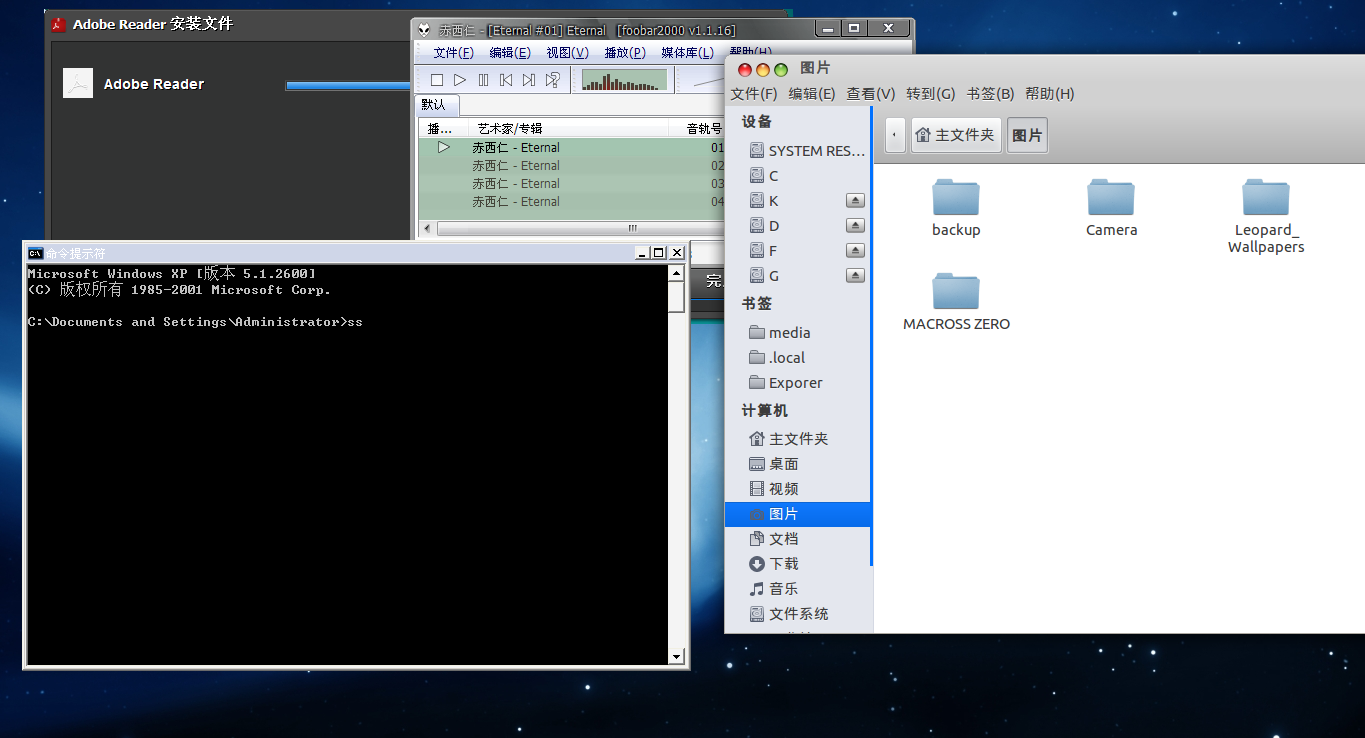Screen dimensions: 1365x738
Task: Go to 主文件夹 in path bar
Action: pyautogui.click(x=956, y=135)
